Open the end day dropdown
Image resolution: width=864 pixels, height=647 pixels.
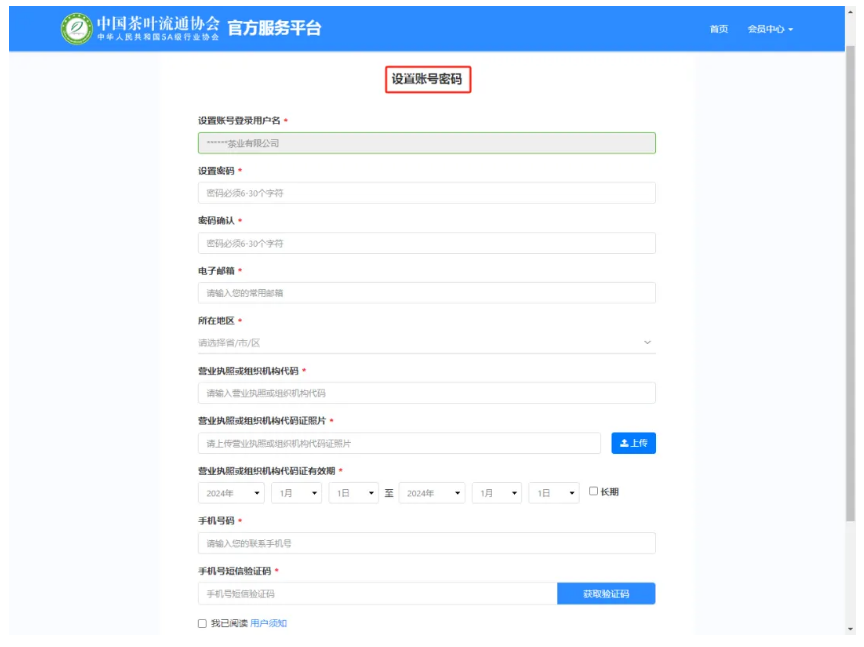click(x=554, y=493)
